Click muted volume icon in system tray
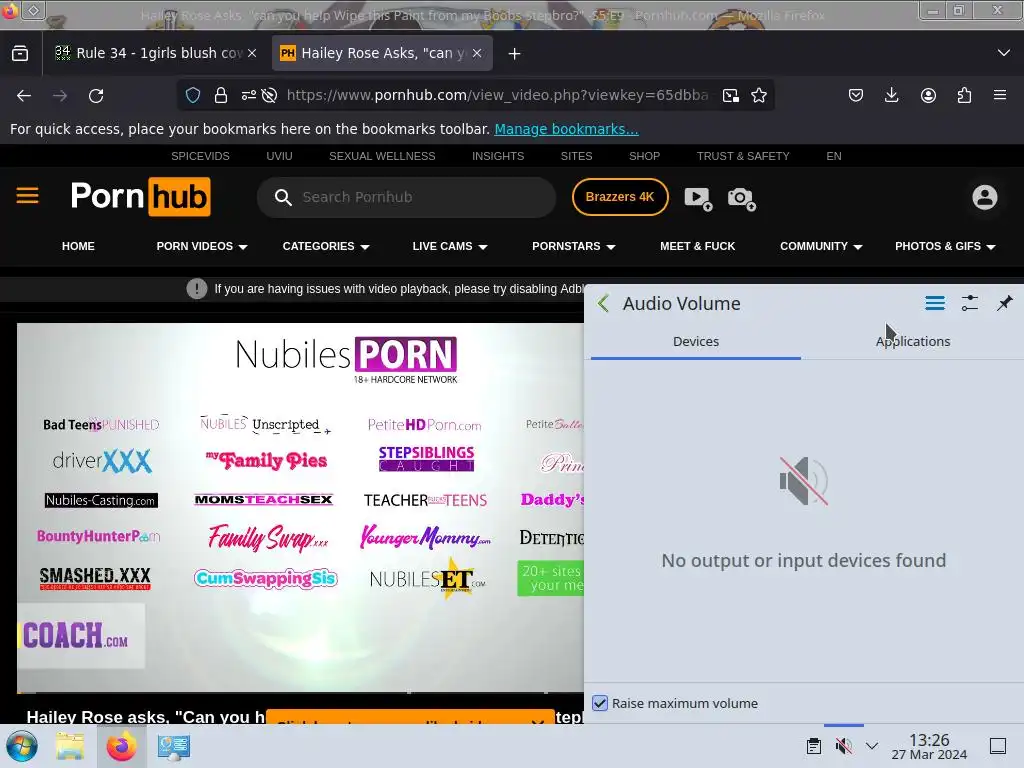 pyautogui.click(x=844, y=746)
